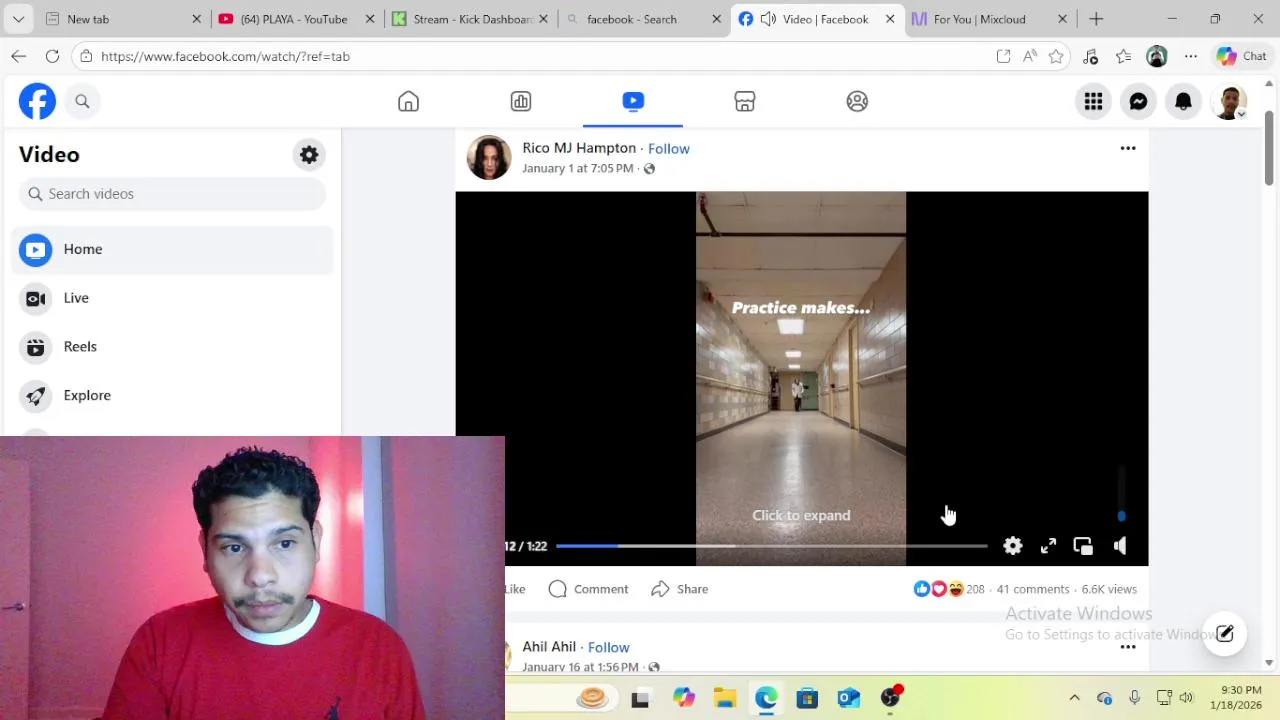The image size is (1280, 720).
Task: Open the Copilot Chat button
Action: point(1241,57)
